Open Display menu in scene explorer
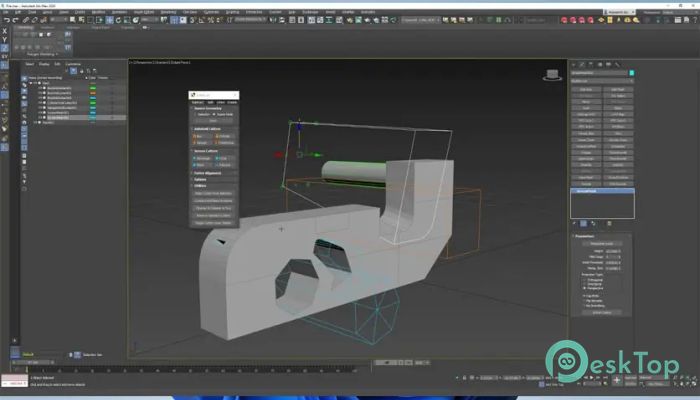 (43, 64)
